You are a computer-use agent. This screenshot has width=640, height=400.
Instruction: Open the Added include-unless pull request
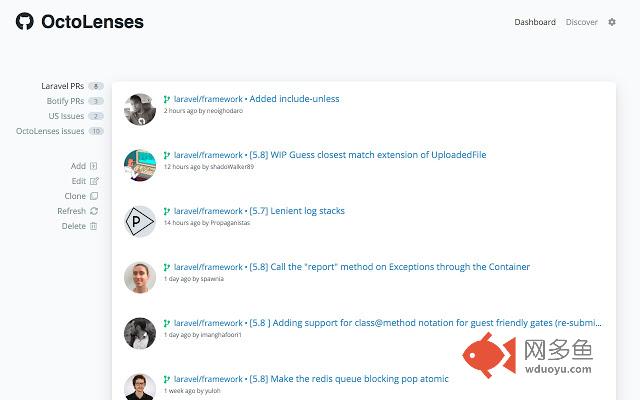pos(294,99)
